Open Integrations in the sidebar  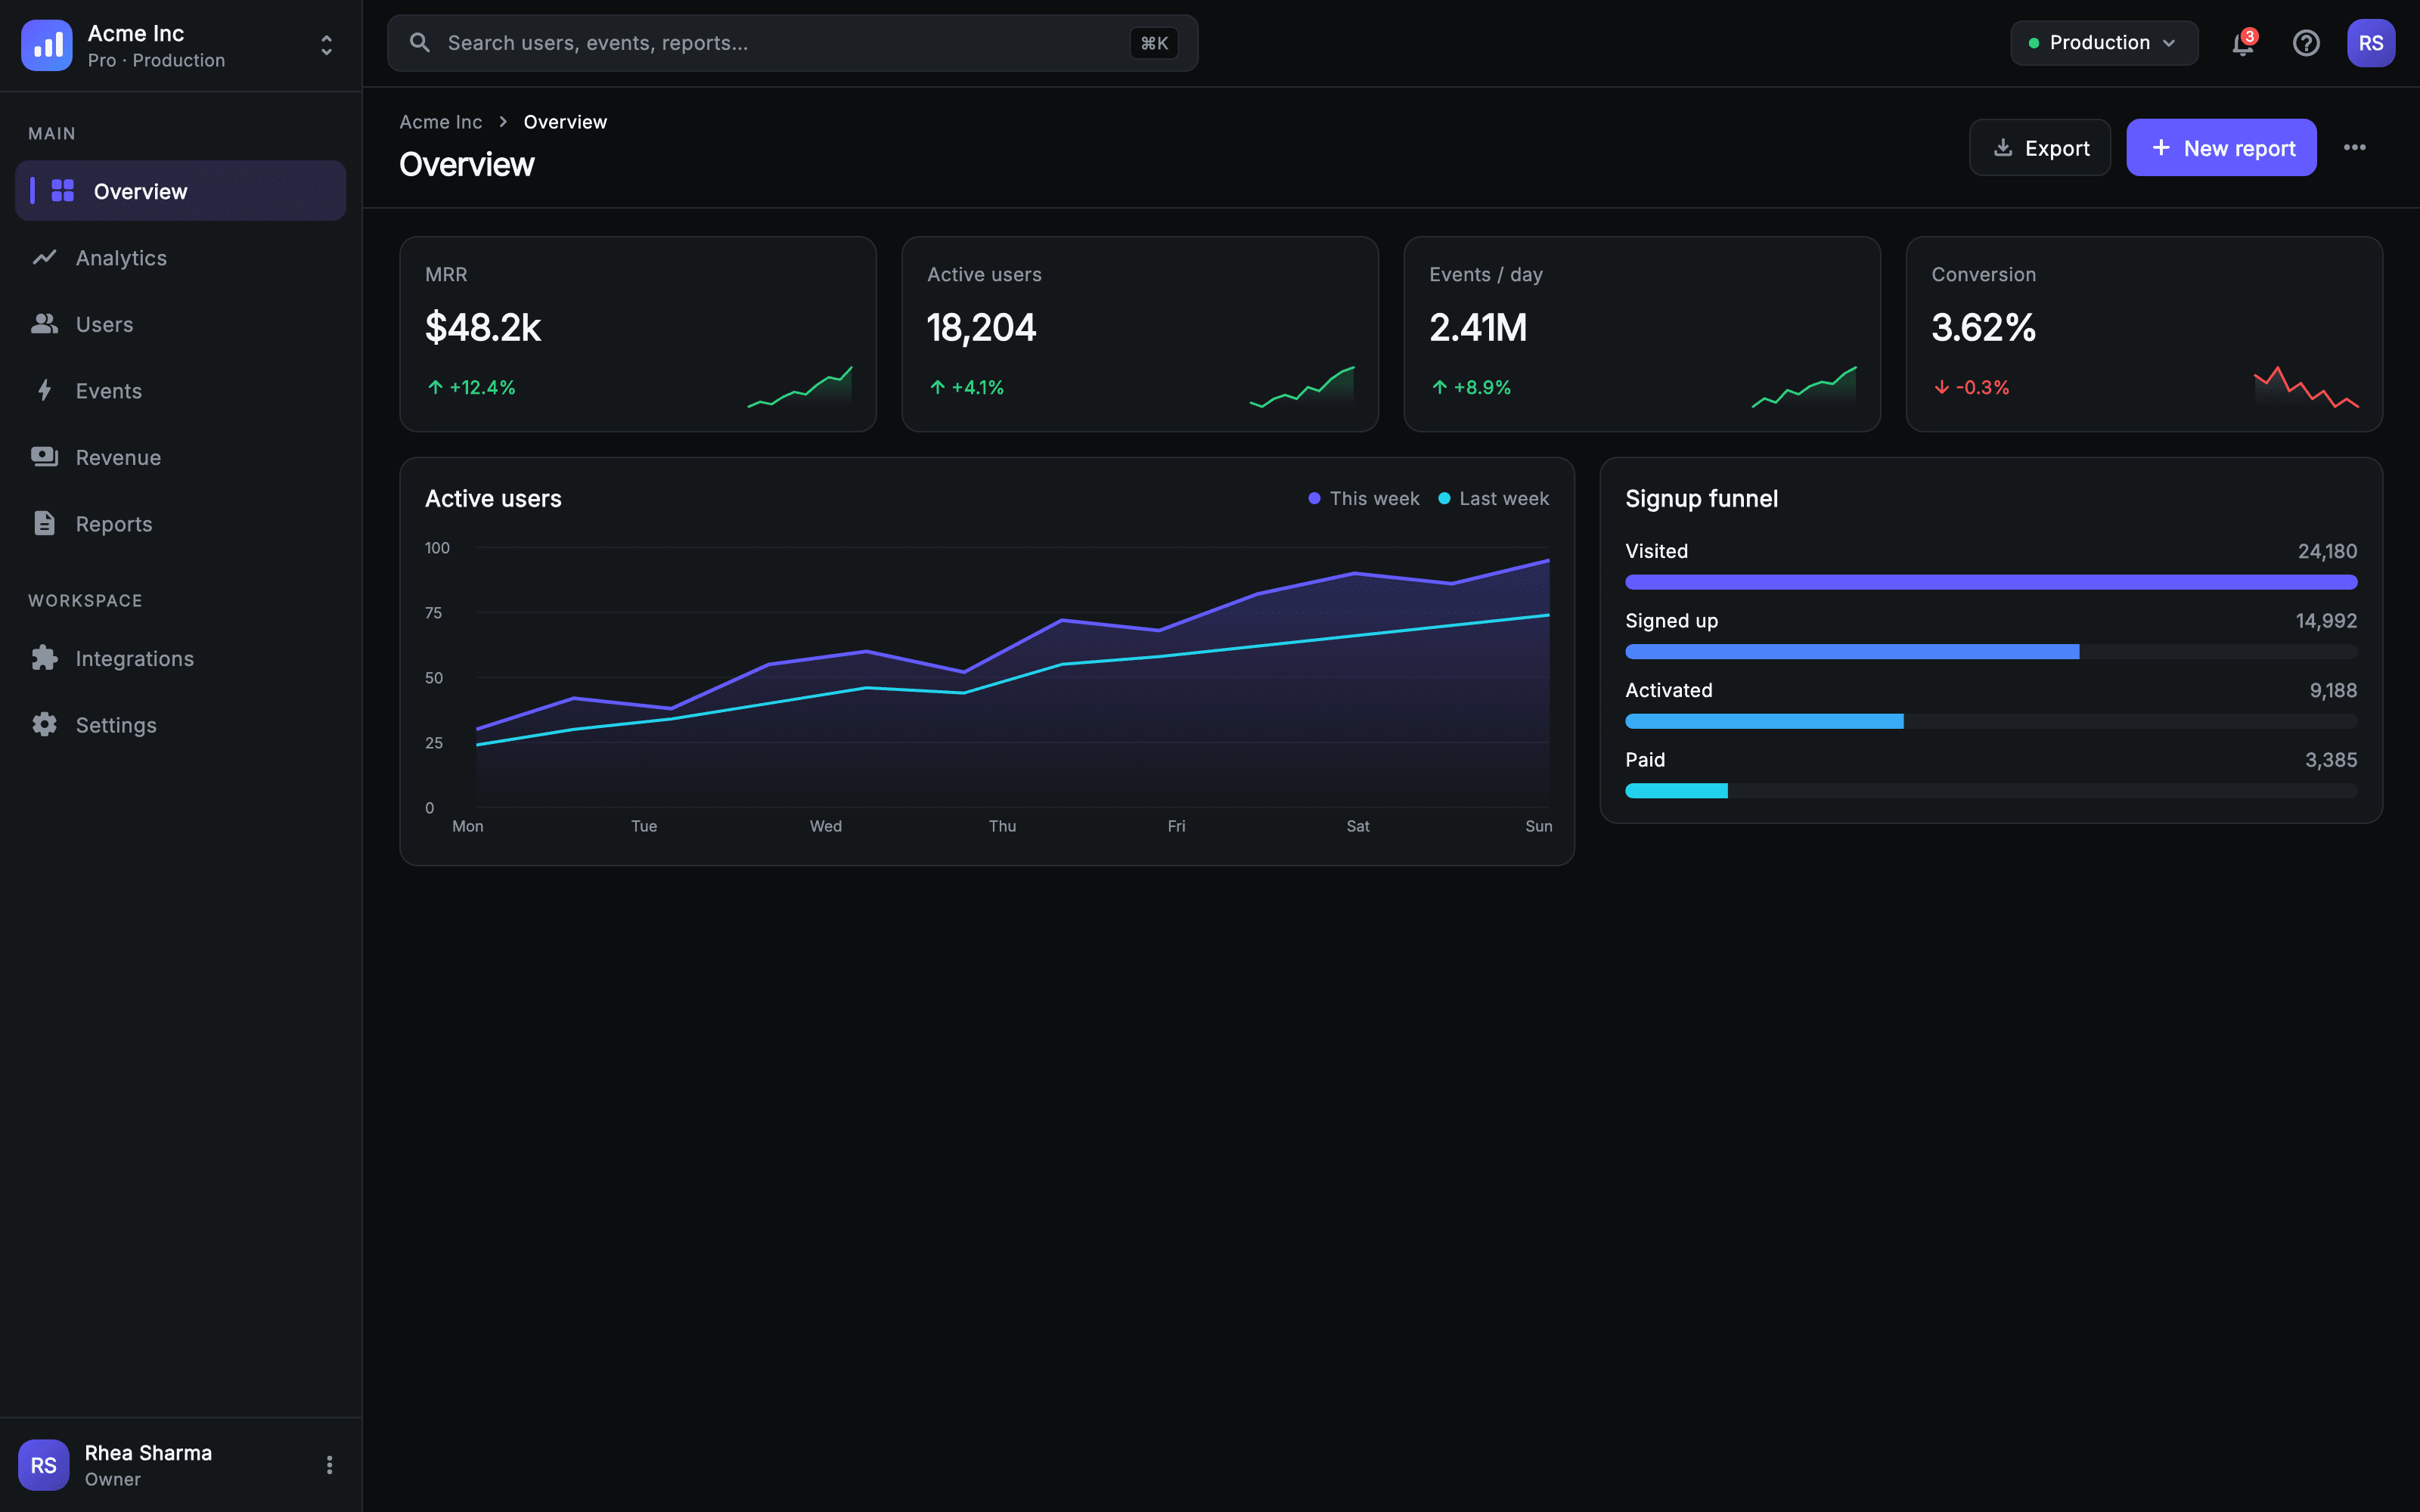point(181,658)
